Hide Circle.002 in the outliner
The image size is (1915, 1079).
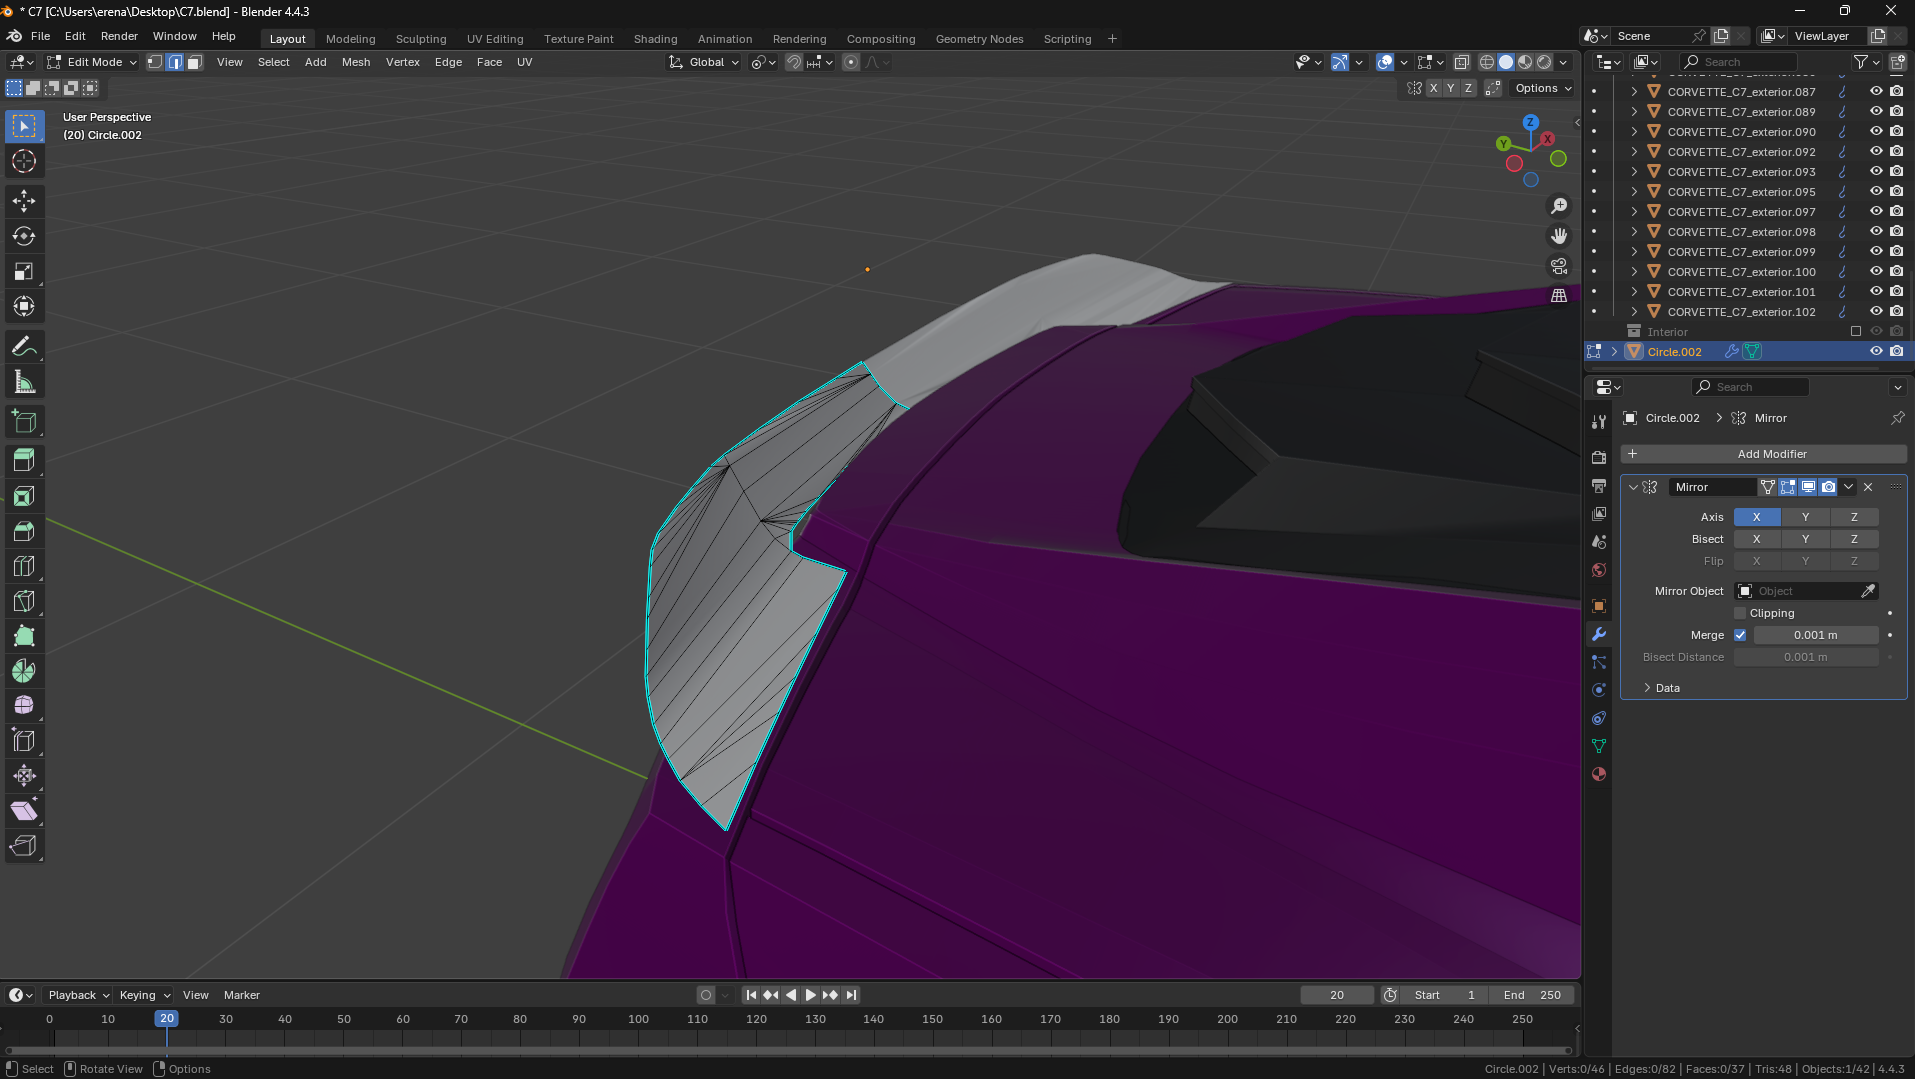coord(1876,351)
